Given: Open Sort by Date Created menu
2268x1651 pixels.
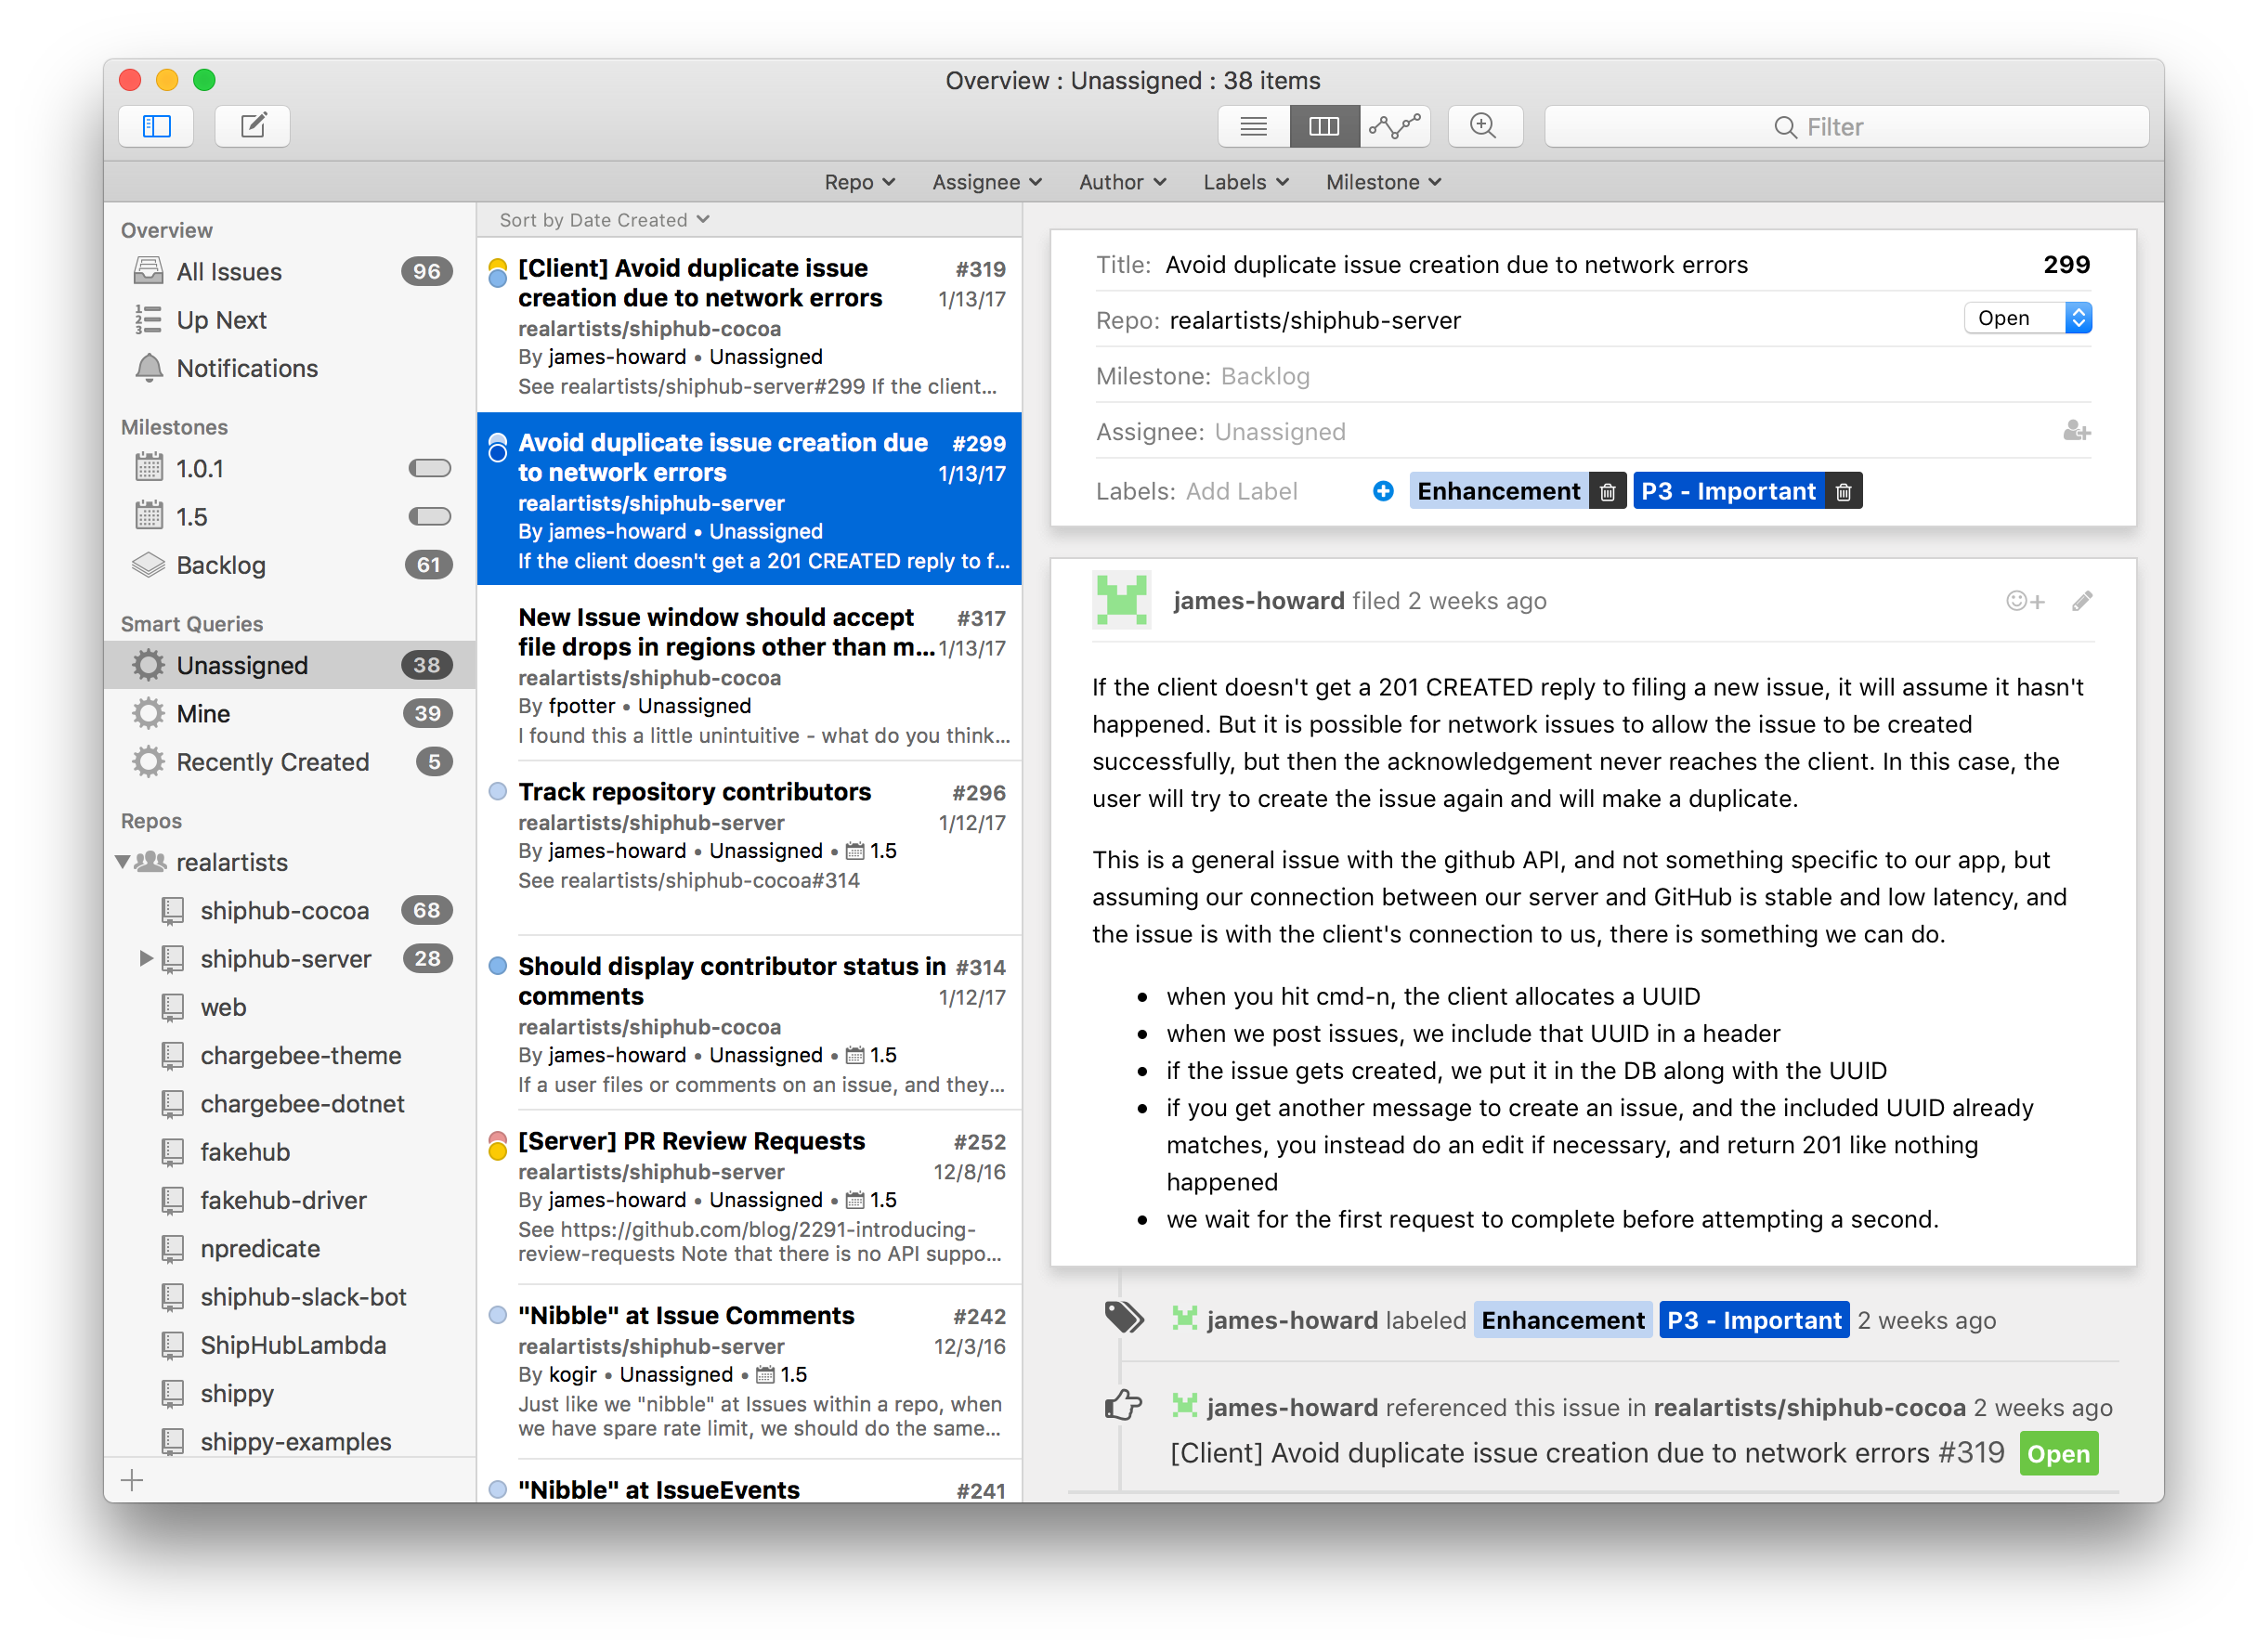Looking at the screenshot, I should 604,220.
